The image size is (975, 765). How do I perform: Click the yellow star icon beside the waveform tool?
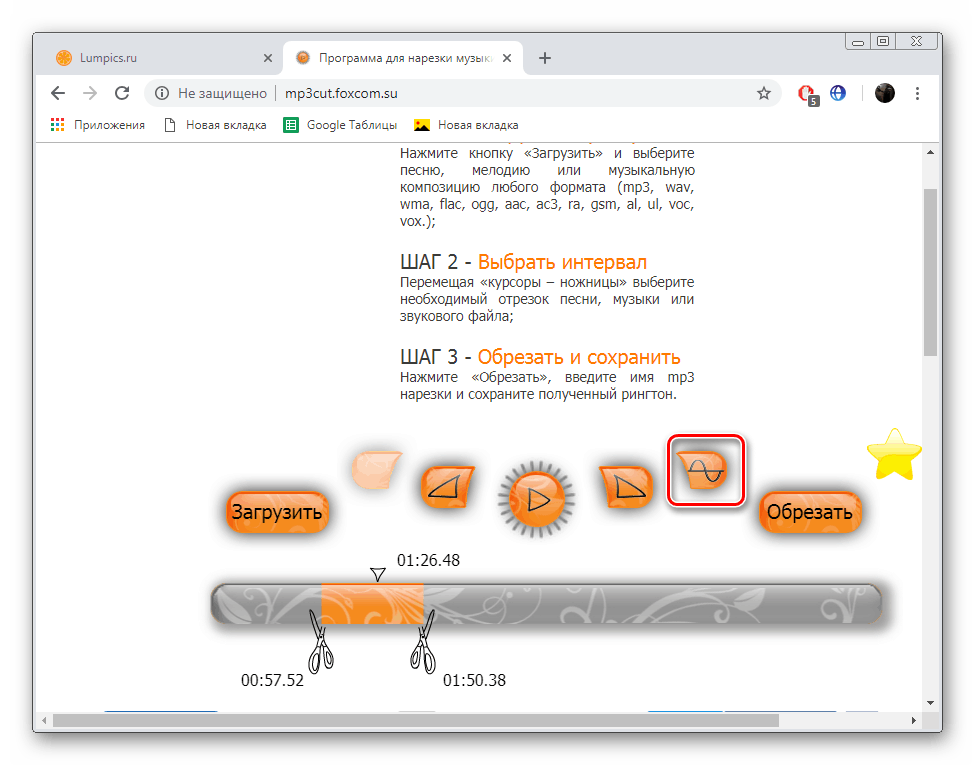892,455
